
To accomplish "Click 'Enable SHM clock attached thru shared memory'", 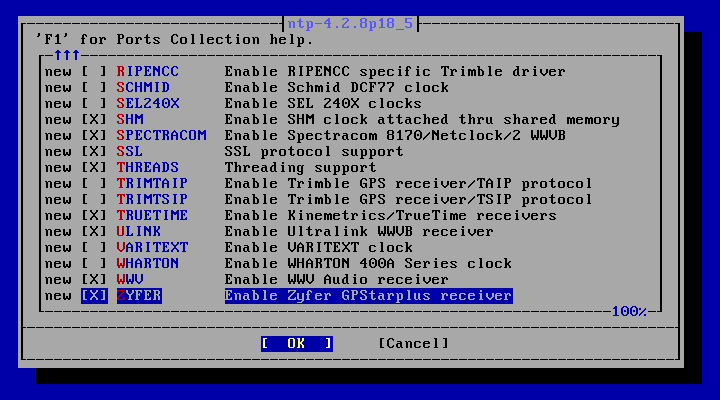I will click(422, 120).
